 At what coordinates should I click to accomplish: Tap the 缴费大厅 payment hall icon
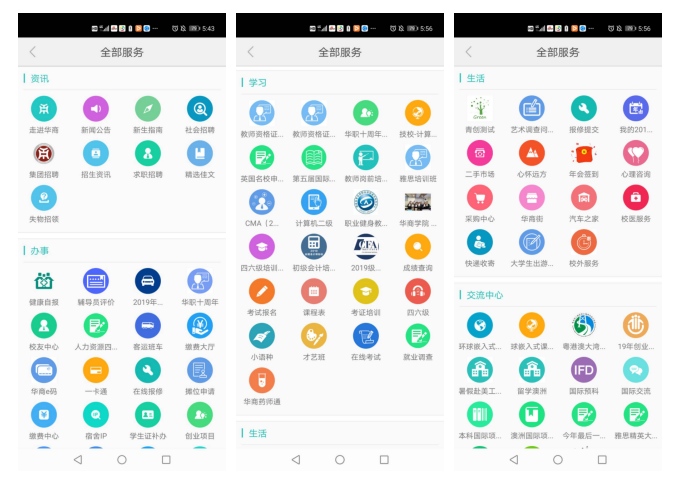tap(200, 325)
